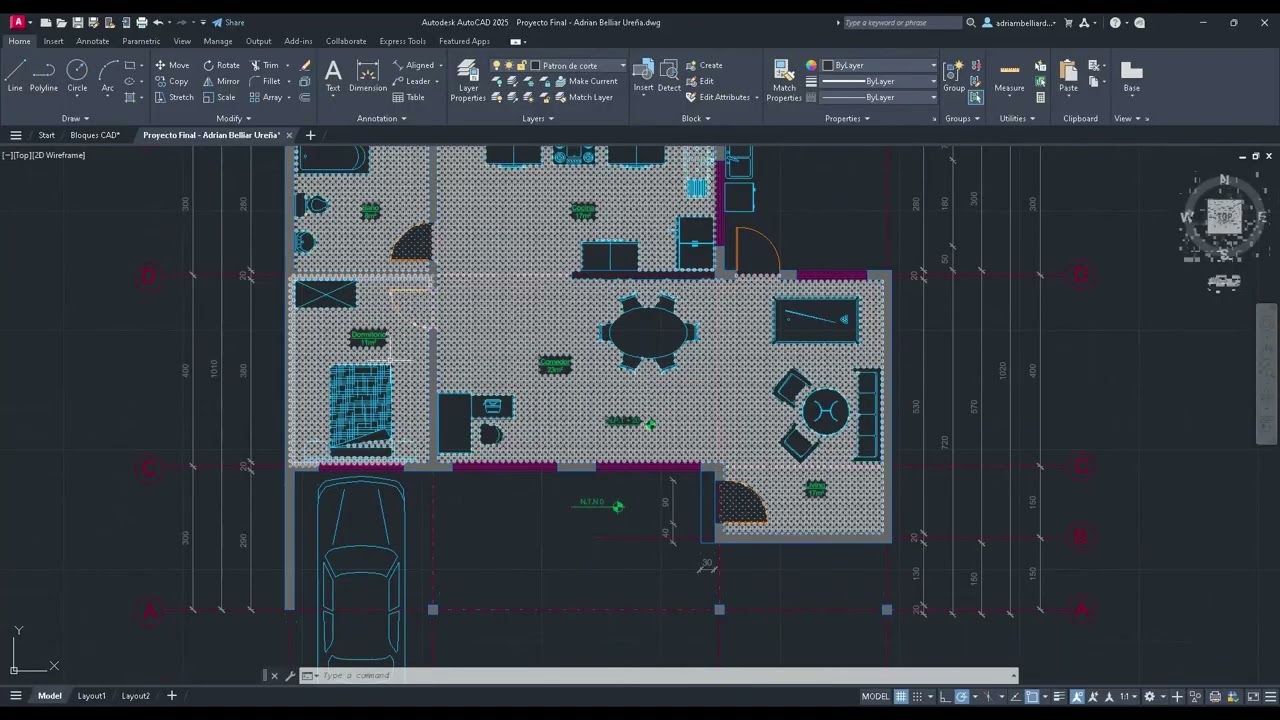The image size is (1280, 720).
Task: Toggle group selection on/off in Groups panel
Action: [x=976, y=97]
